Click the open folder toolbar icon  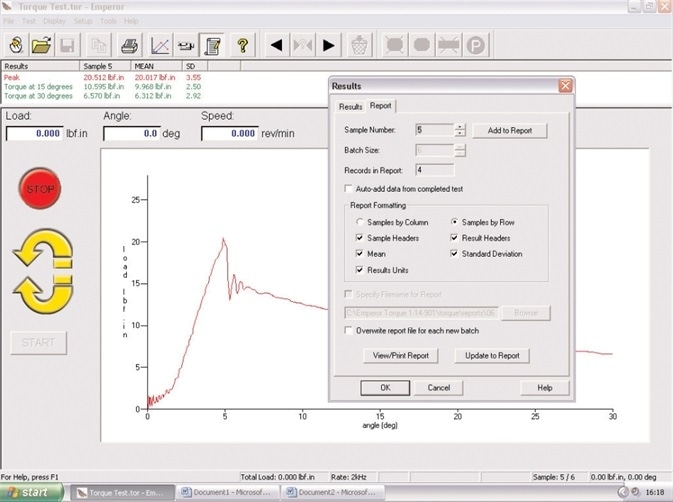point(42,45)
